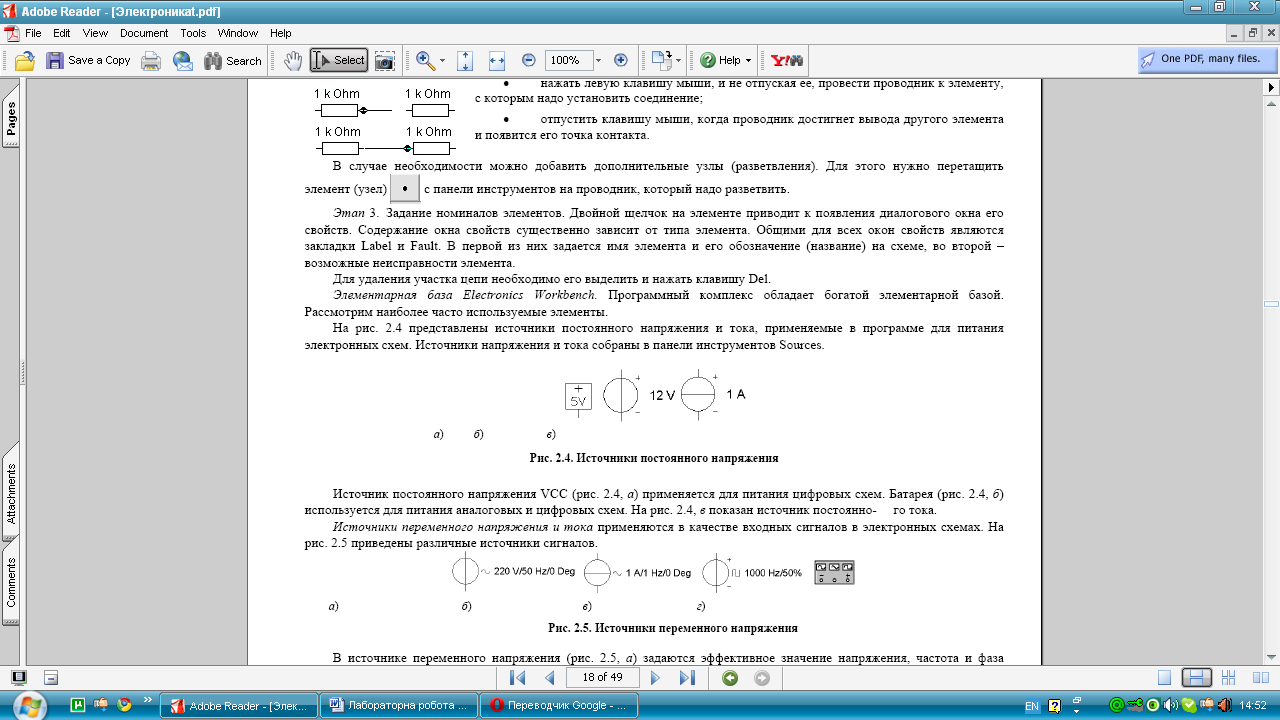Expand the rotate view dropdown arrow
This screenshot has height=720, width=1280.
(x=678, y=60)
